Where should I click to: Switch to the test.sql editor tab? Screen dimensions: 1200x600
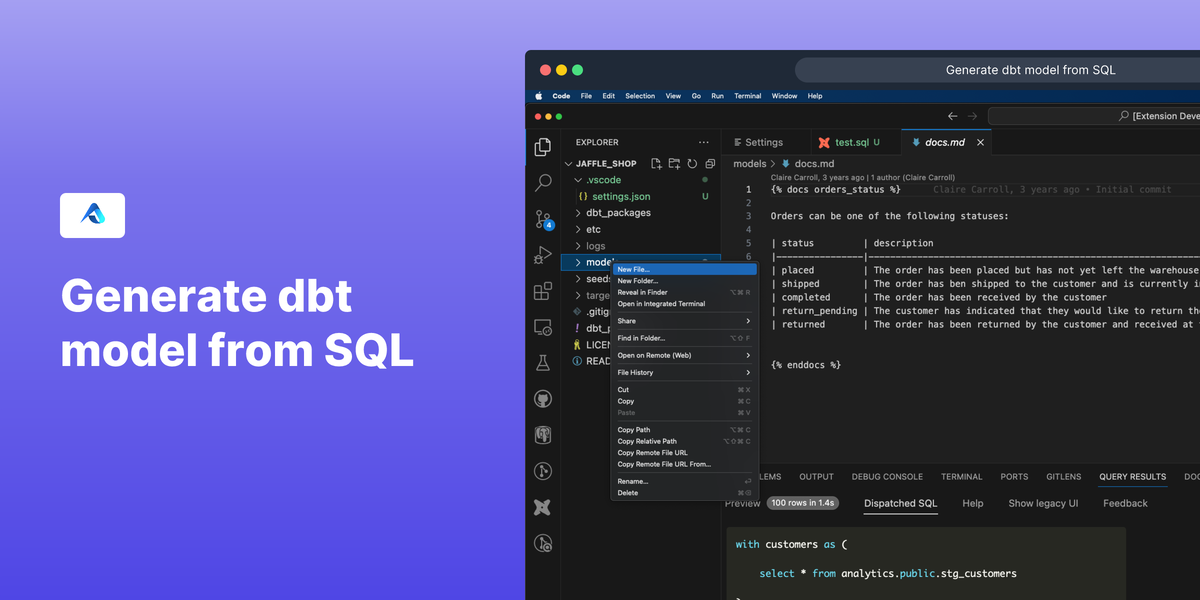[851, 142]
